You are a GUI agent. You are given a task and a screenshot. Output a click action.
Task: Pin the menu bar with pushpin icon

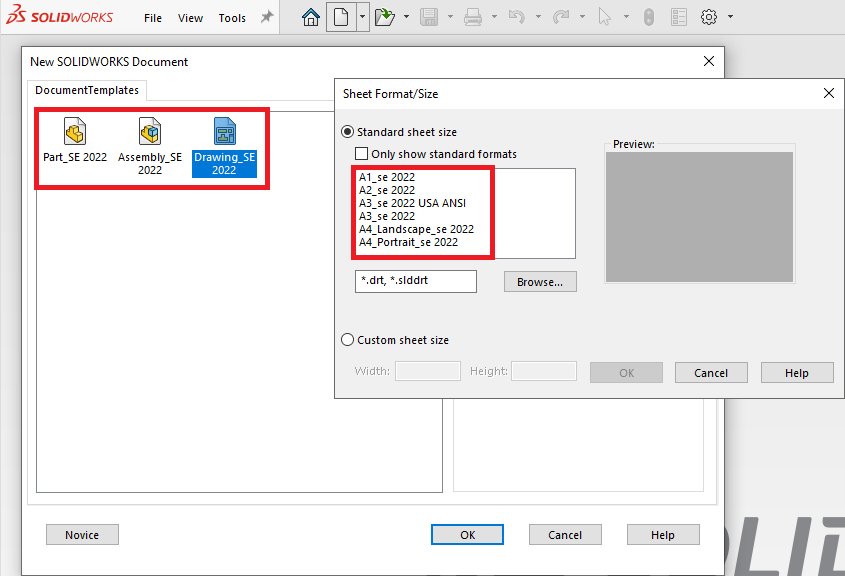(266, 17)
